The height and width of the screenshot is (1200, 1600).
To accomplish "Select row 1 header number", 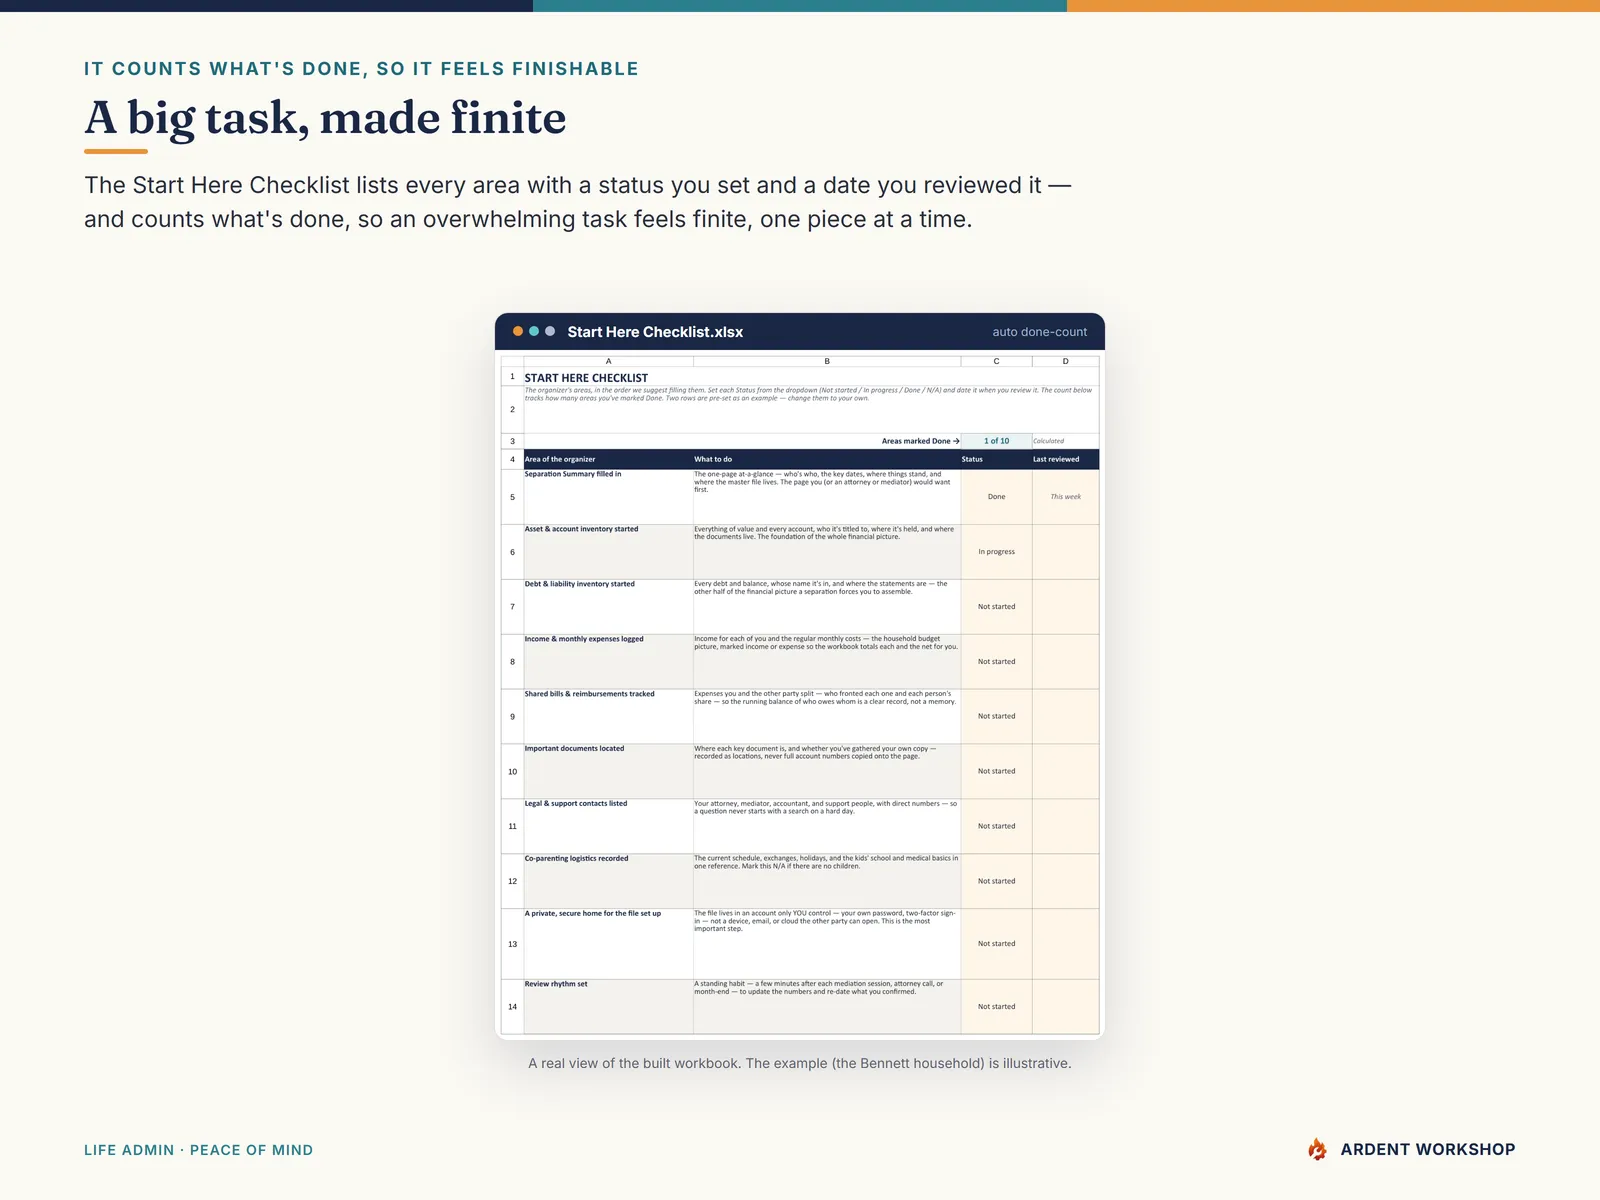I will point(512,377).
